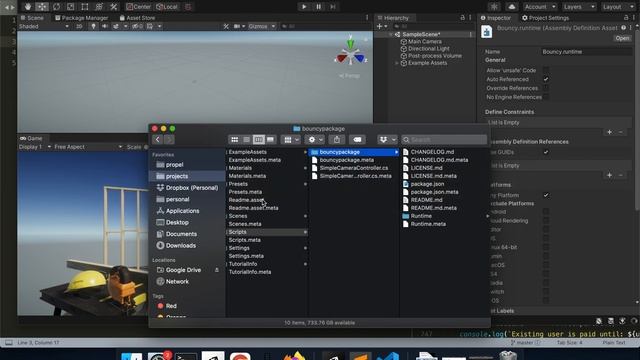Select the Rect transform tool
The height and width of the screenshot is (360, 640).
point(85,7)
